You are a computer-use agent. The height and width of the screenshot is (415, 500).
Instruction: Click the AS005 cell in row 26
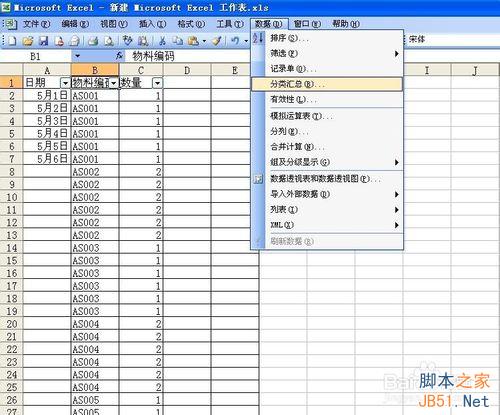tap(95, 400)
